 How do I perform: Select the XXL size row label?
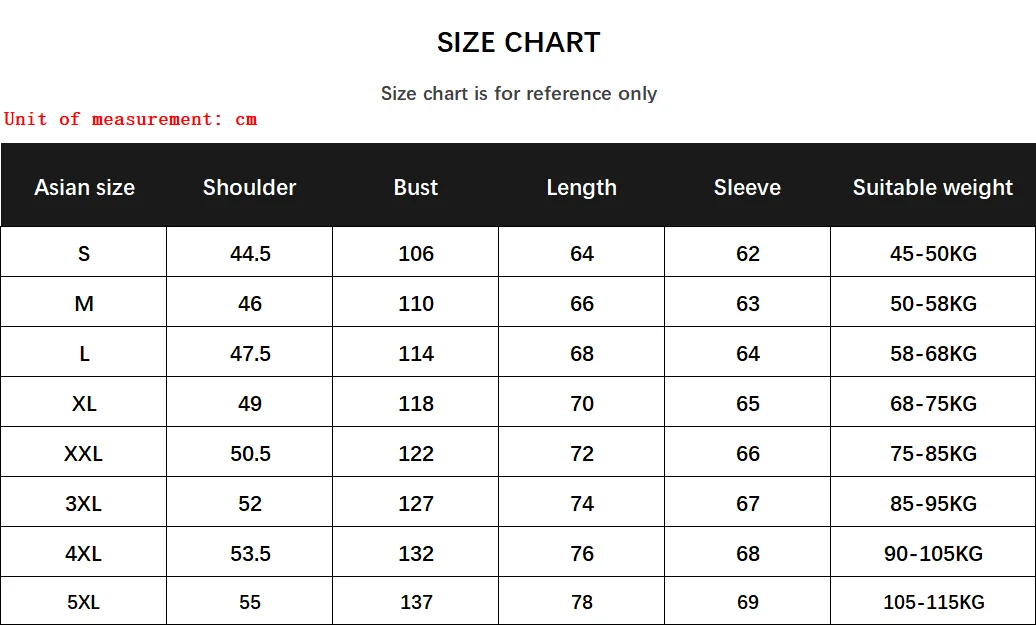click(x=84, y=453)
